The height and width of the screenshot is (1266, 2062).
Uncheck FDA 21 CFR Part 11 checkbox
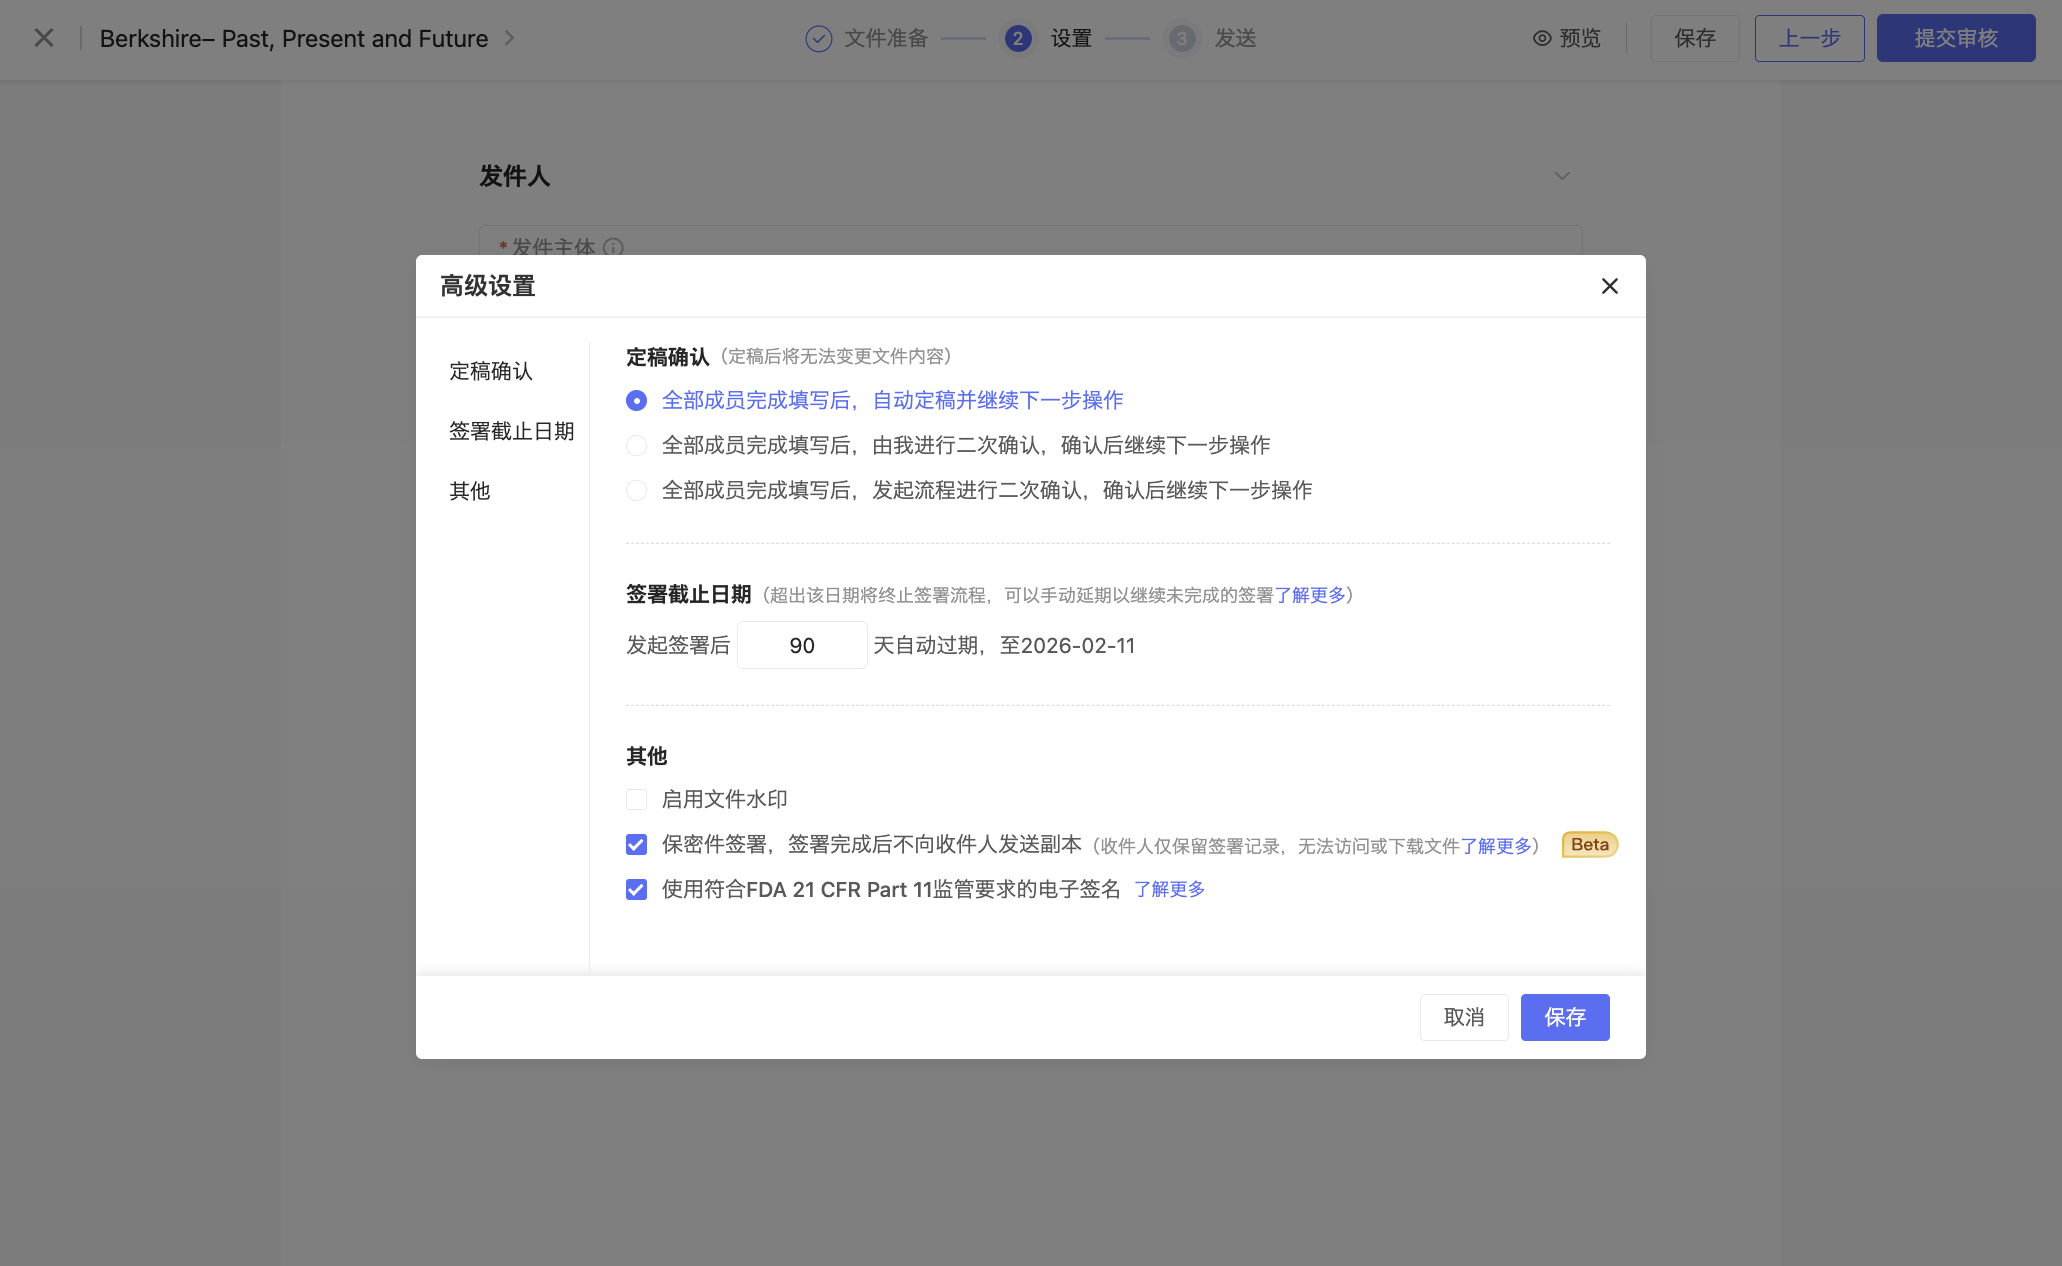click(x=636, y=889)
